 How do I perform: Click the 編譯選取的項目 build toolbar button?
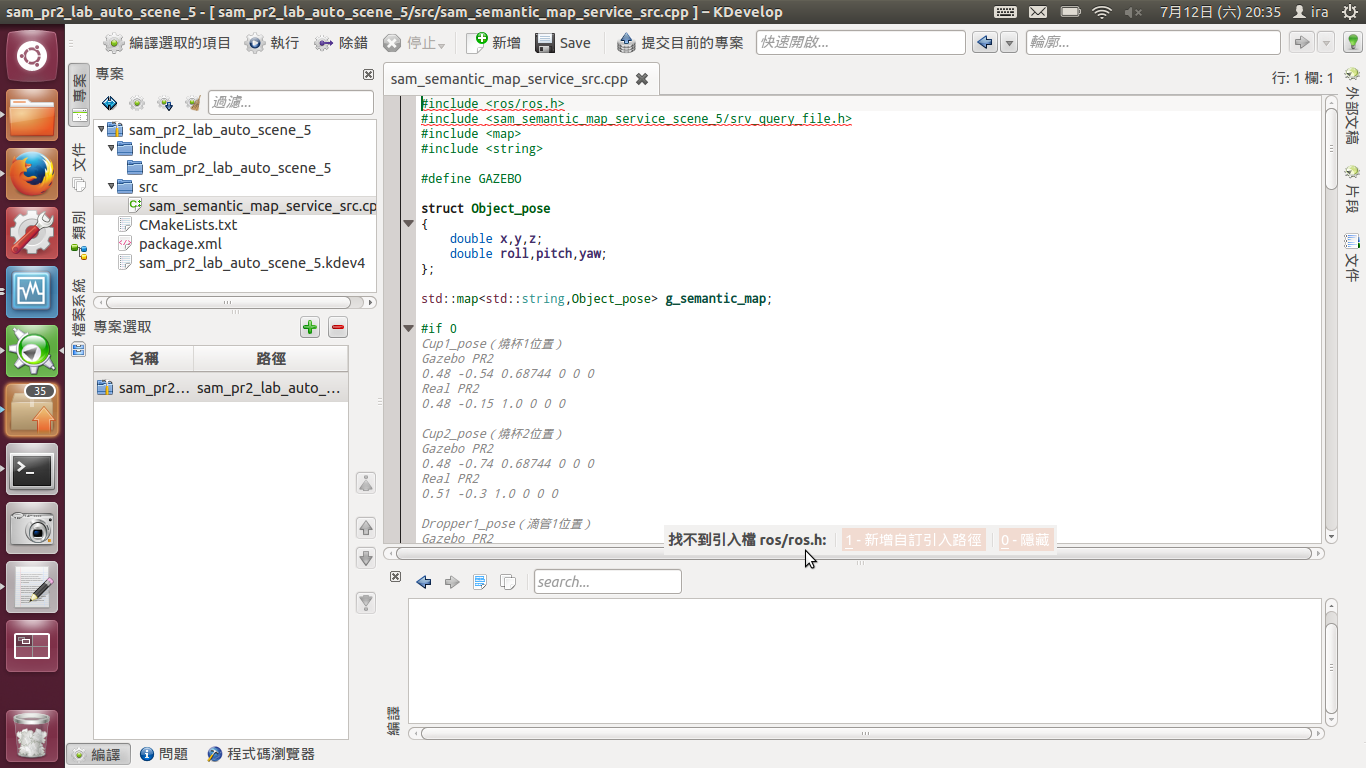tap(167, 43)
